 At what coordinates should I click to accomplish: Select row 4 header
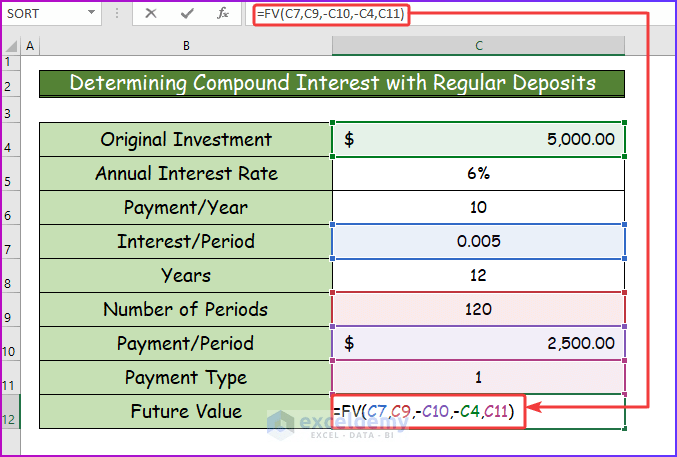11,140
